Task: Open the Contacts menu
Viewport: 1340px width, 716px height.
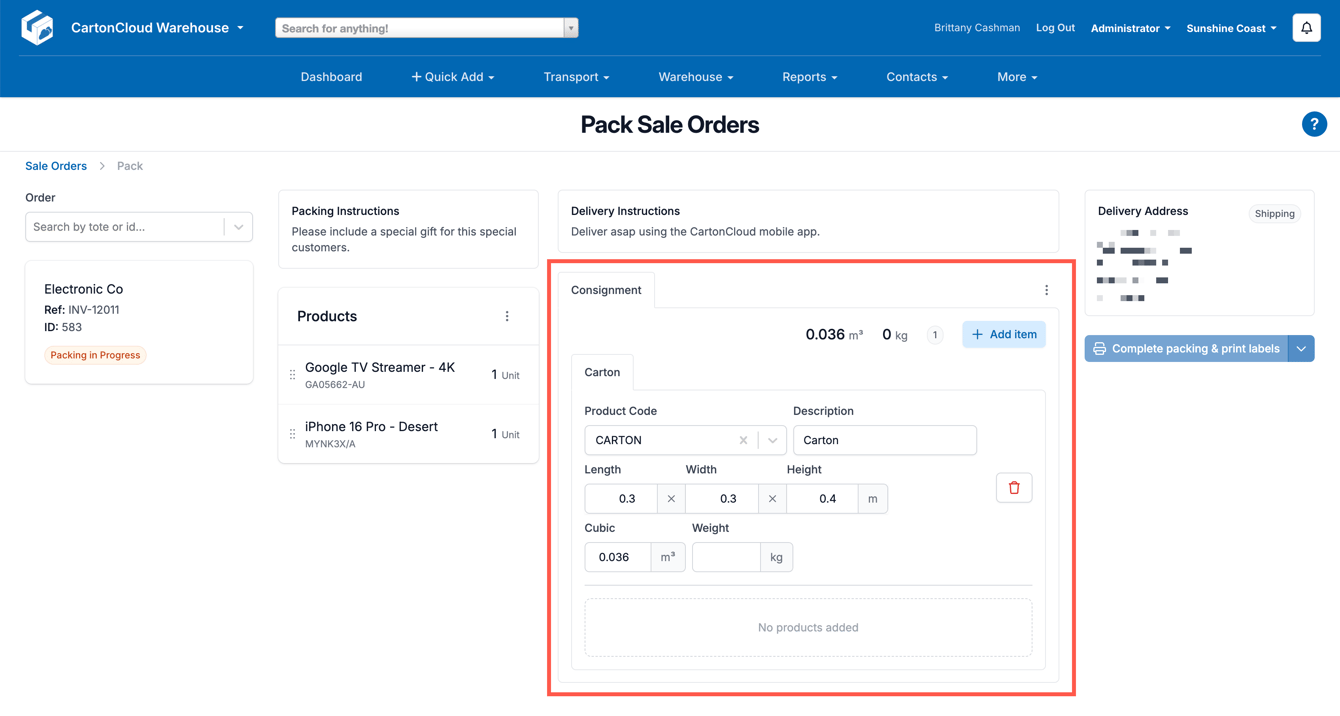Action: point(917,77)
